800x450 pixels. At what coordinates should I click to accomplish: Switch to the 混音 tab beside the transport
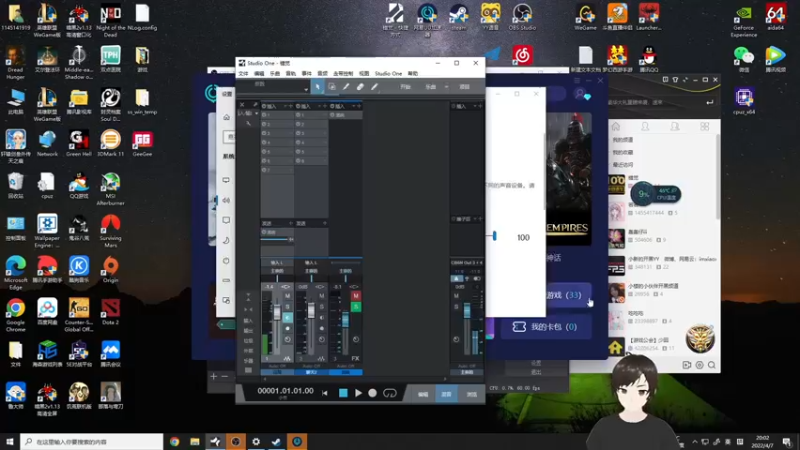click(x=446, y=394)
